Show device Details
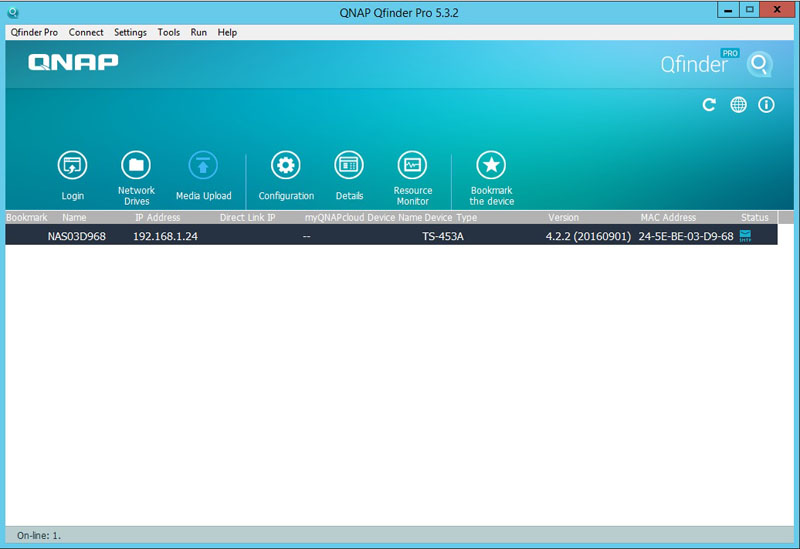The height and width of the screenshot is (549, 800). (x=349, y=166)
